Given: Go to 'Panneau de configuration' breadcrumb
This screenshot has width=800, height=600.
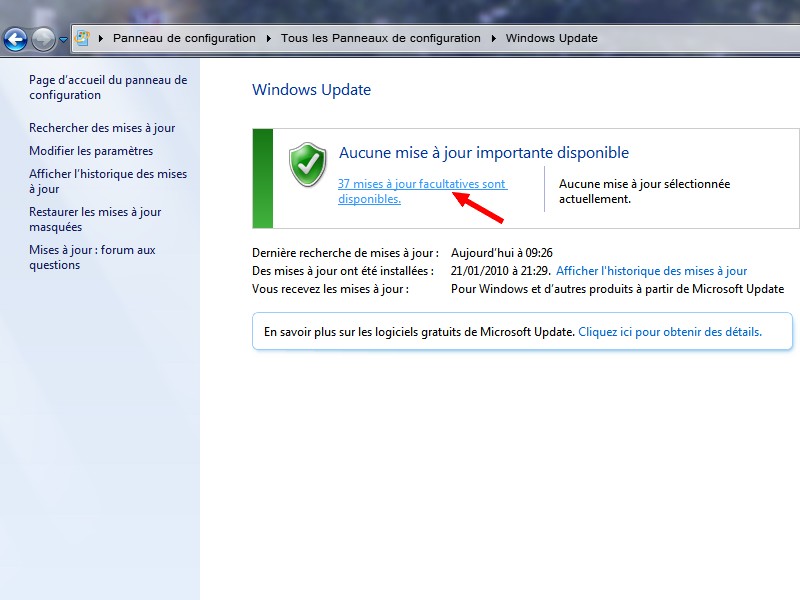Looking at the screenshot, I should coord(184,38).
